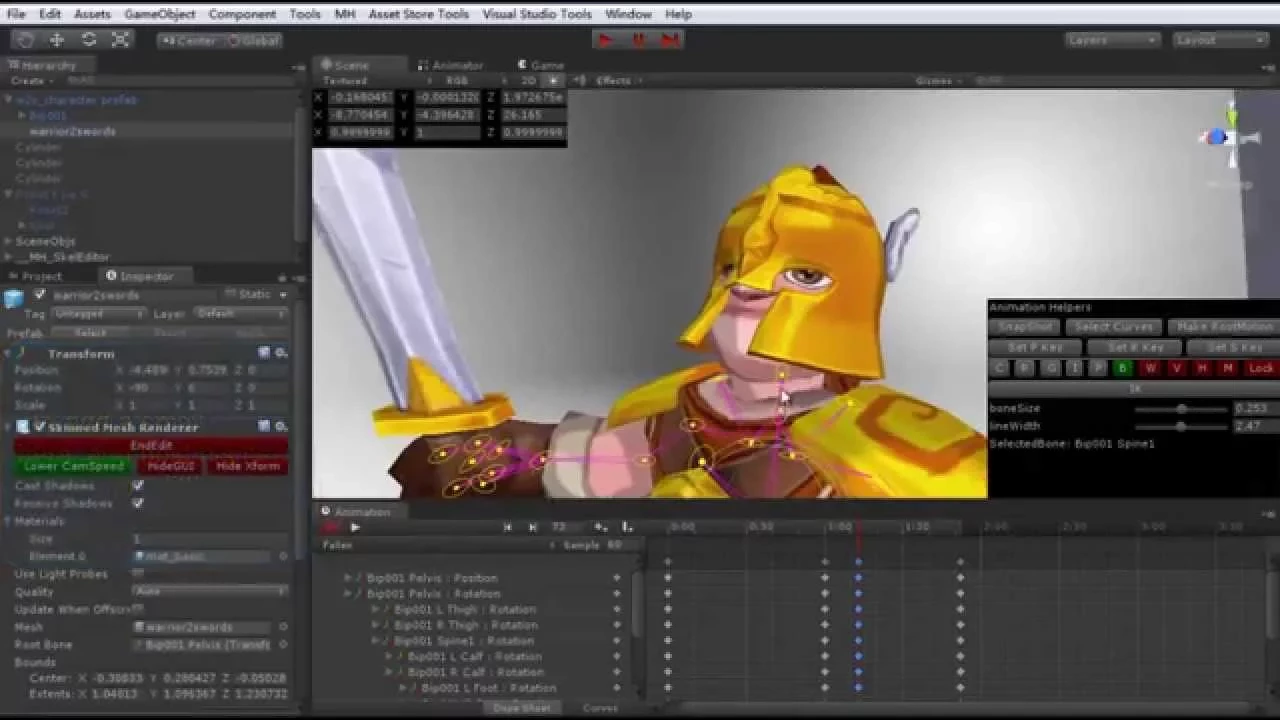Open the Assets menu
This screenshot has height=720, width=1280.
point(92,14)
